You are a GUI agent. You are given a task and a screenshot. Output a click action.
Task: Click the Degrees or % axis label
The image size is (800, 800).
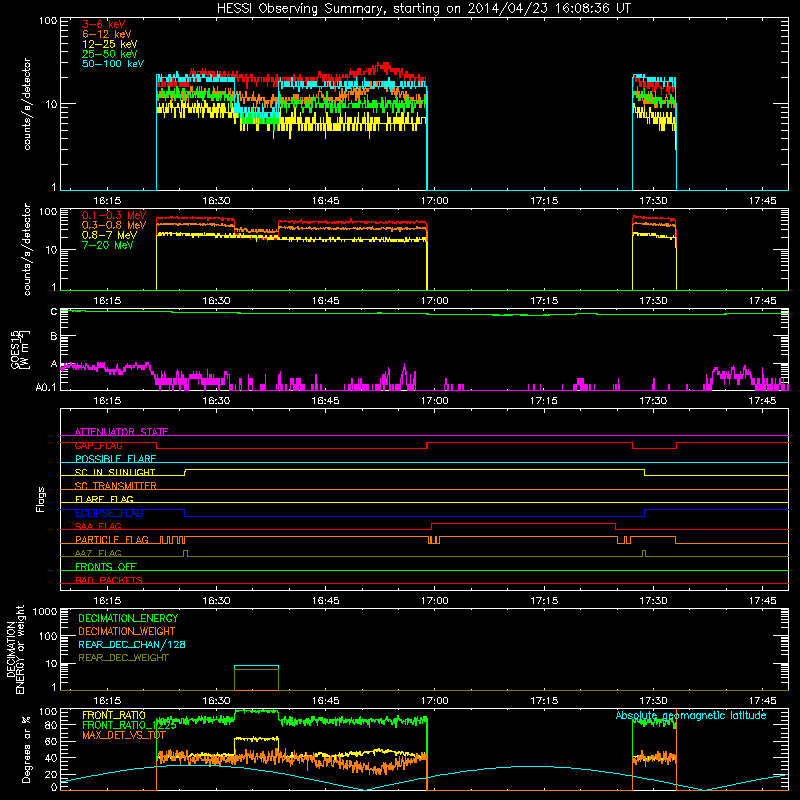pos(26,748)
